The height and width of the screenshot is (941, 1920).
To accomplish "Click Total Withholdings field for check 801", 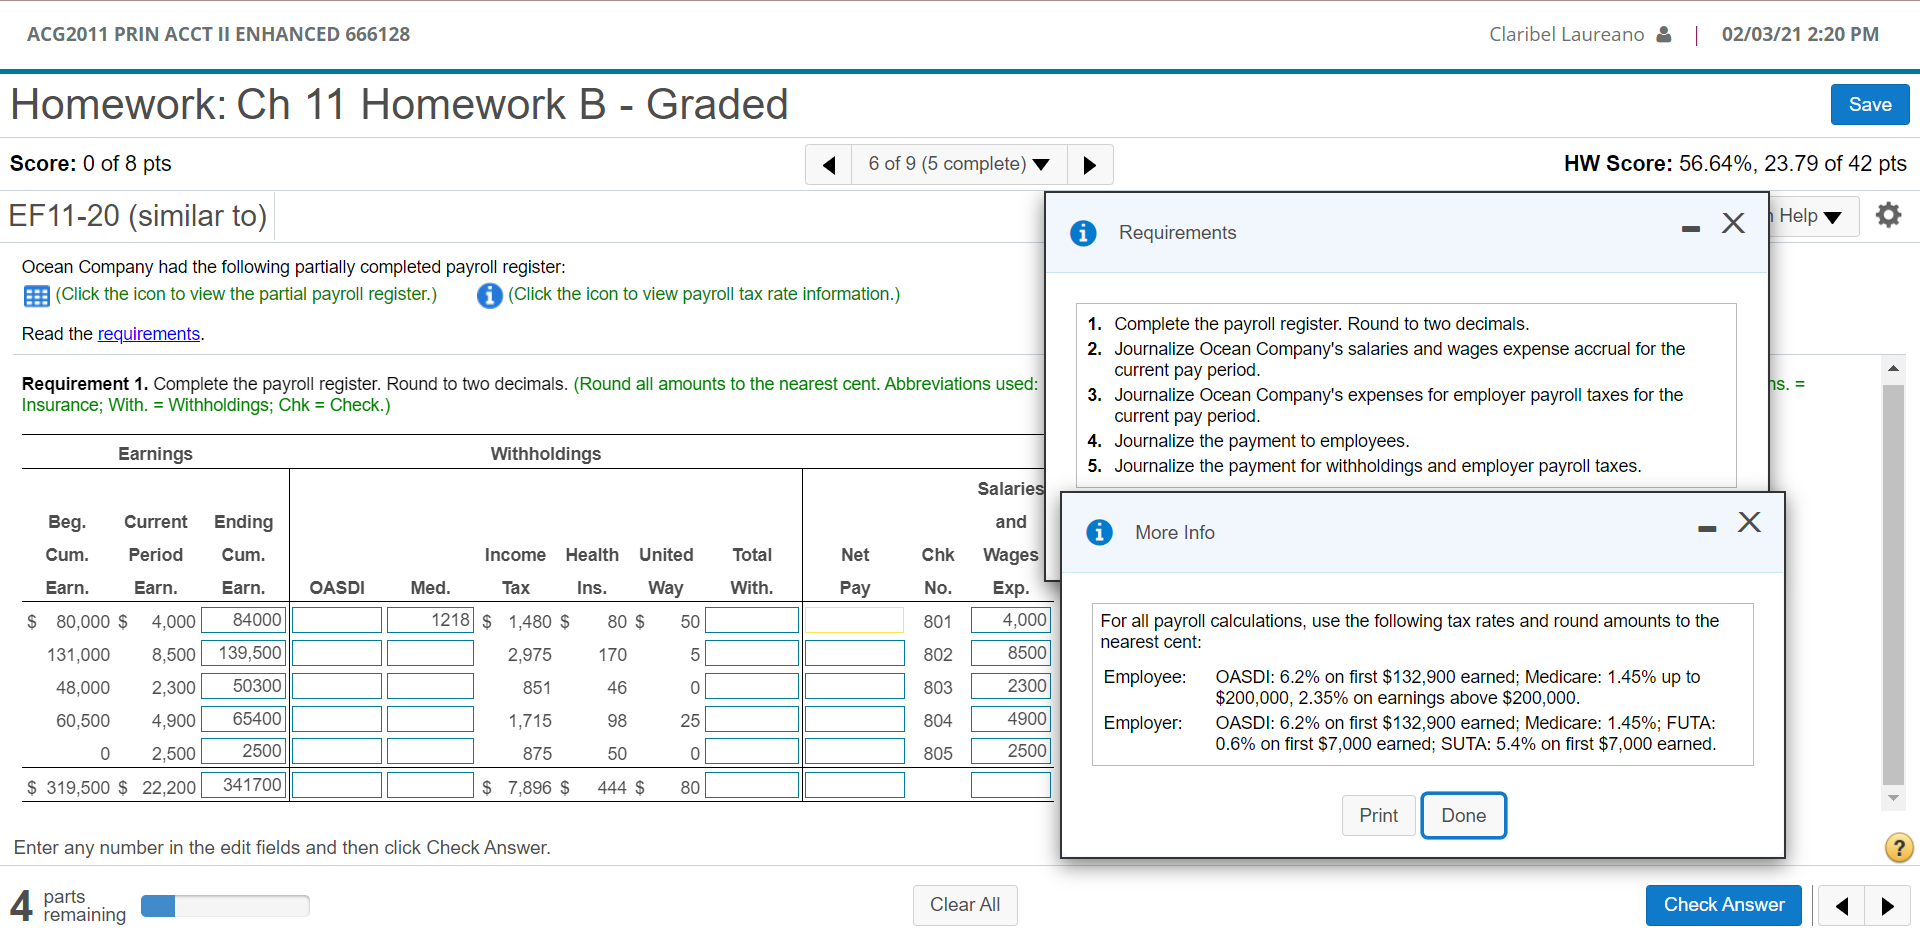I will [752, 621].
